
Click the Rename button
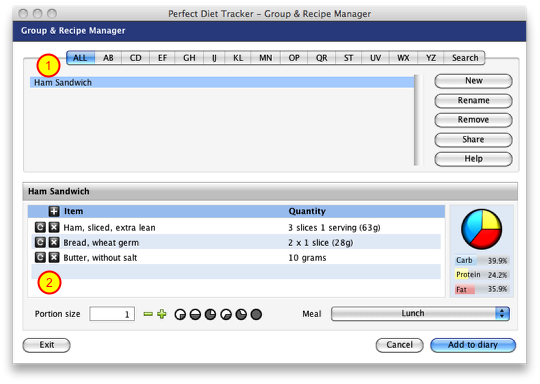[473, 101]
